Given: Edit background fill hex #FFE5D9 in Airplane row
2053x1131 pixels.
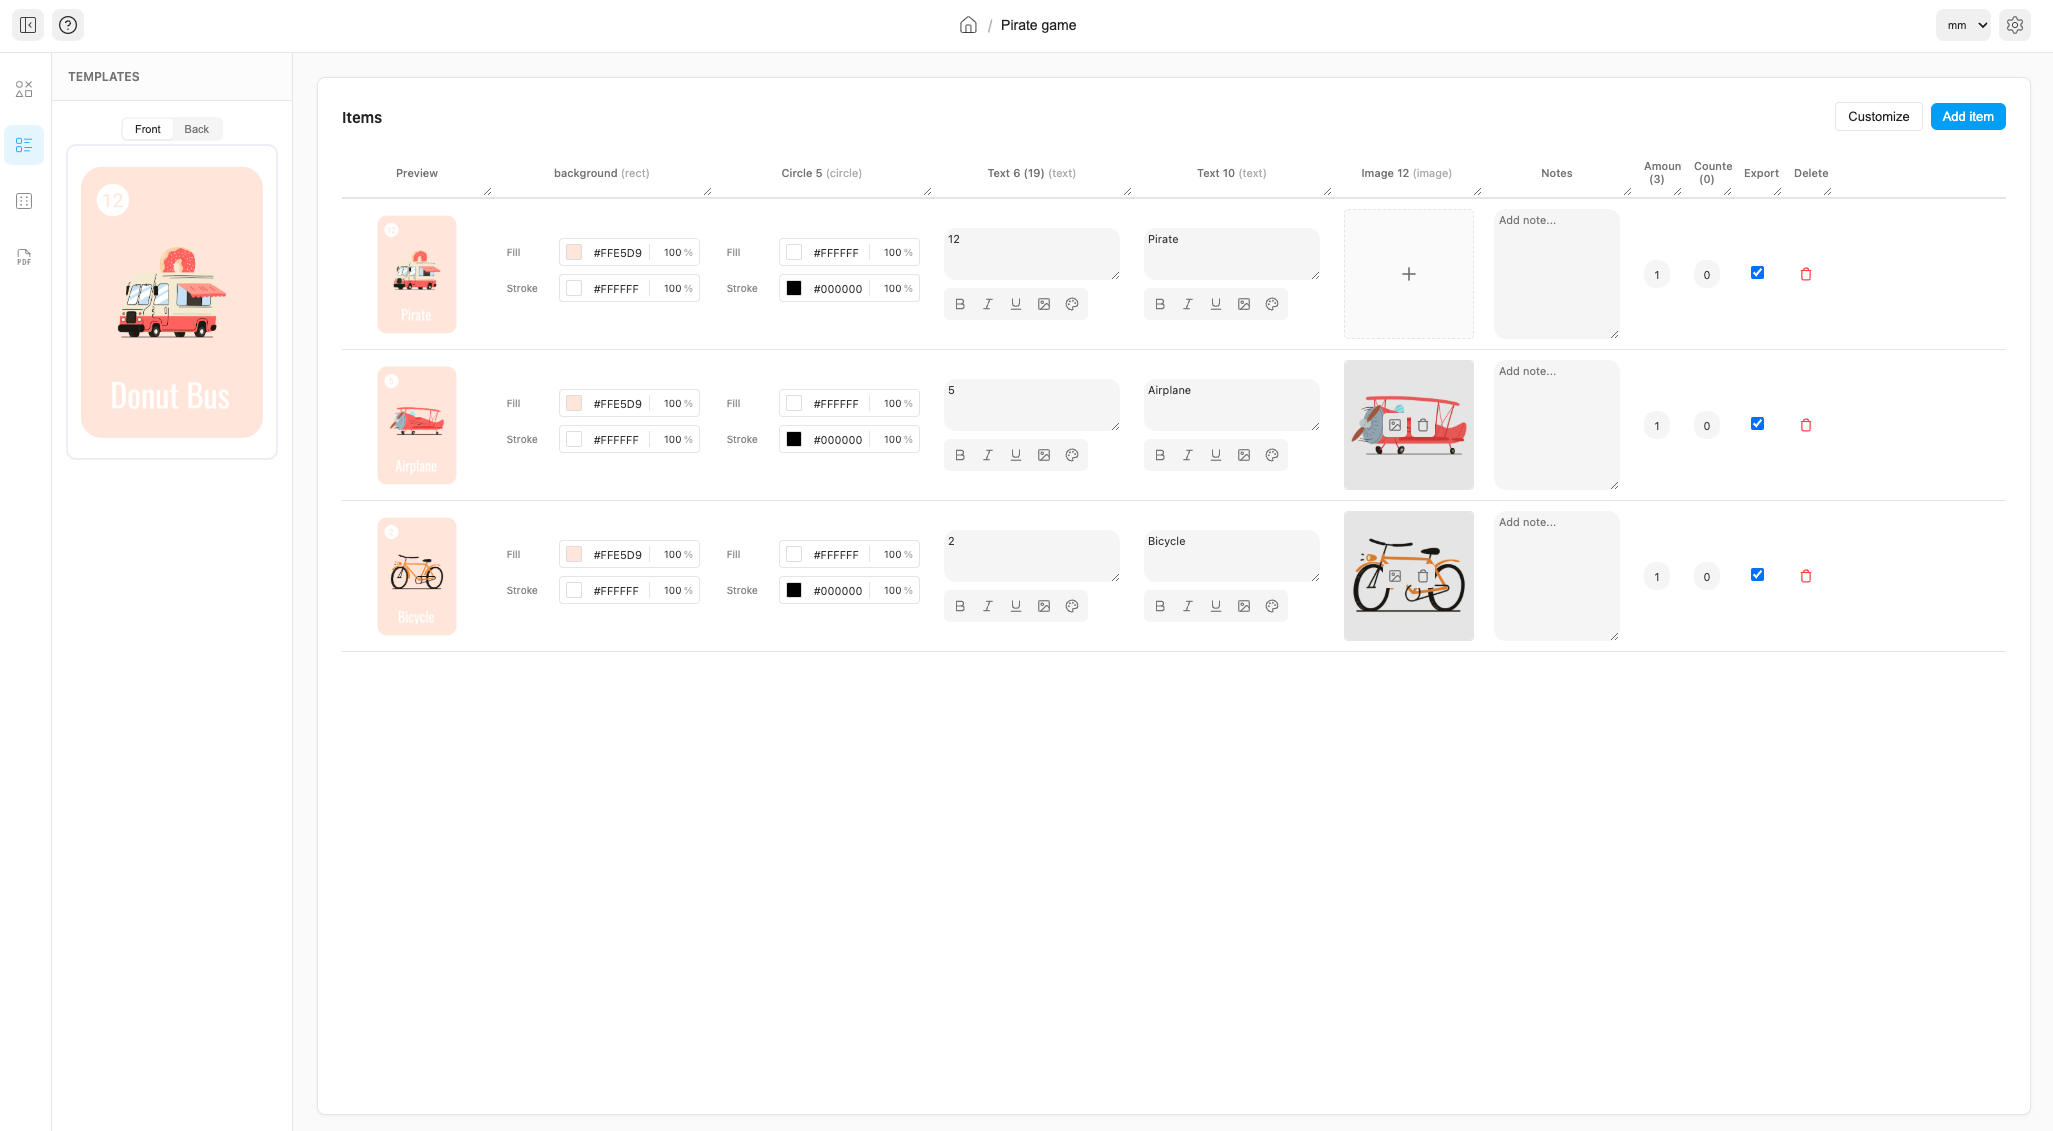Looking at the screenshot, I should coord(618,404).
